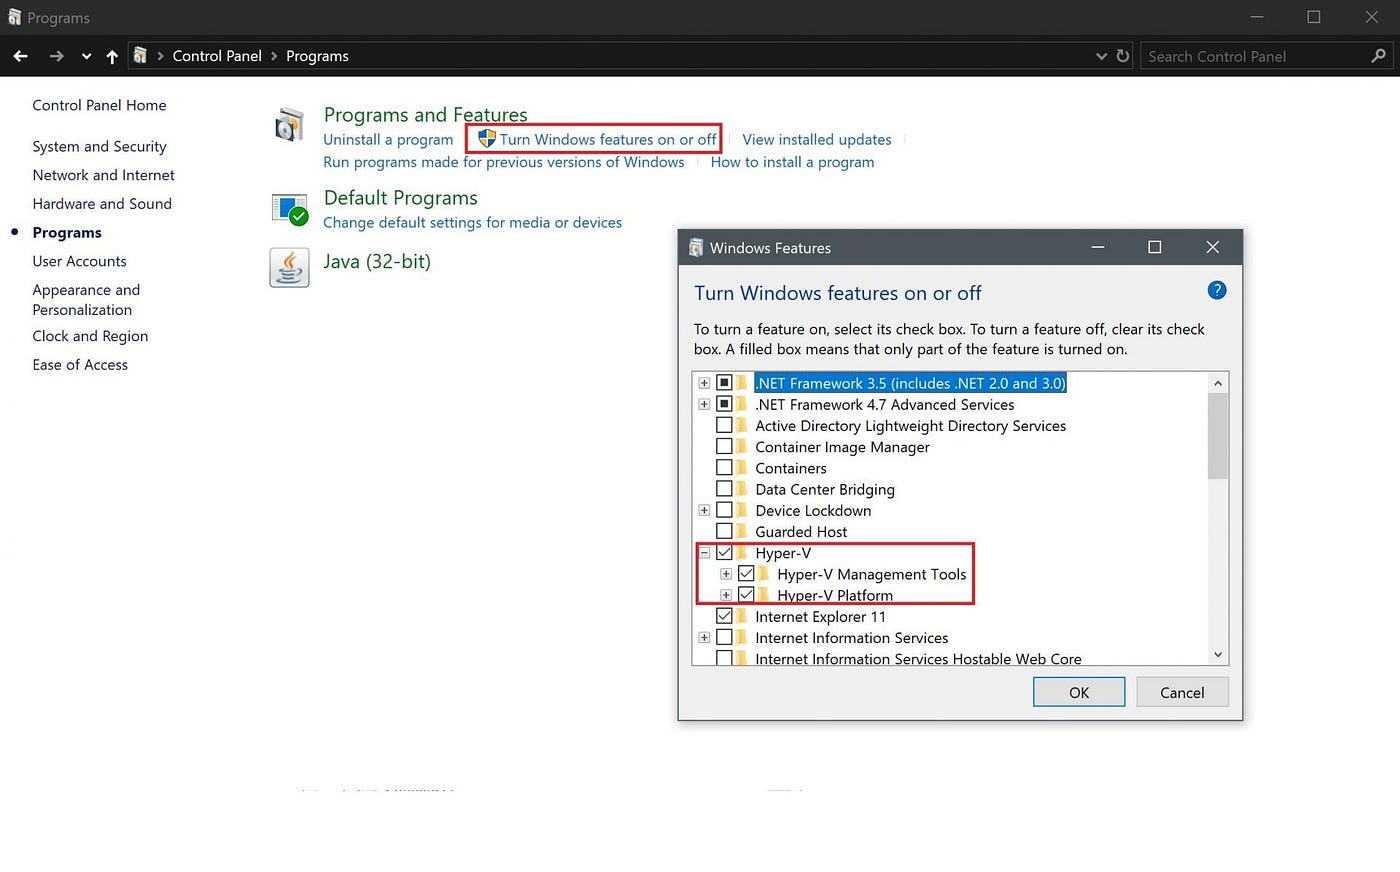Image resolution: width=1400 pixels, height=872 pixels.
Task: Uncheck Hyper-V Platform checkbox
Action: (746, 595)
